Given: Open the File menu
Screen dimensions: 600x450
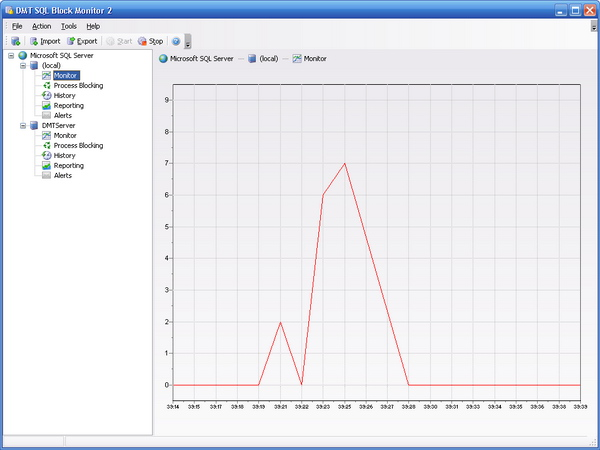Looking at the screenshot, I should [17, 26].
